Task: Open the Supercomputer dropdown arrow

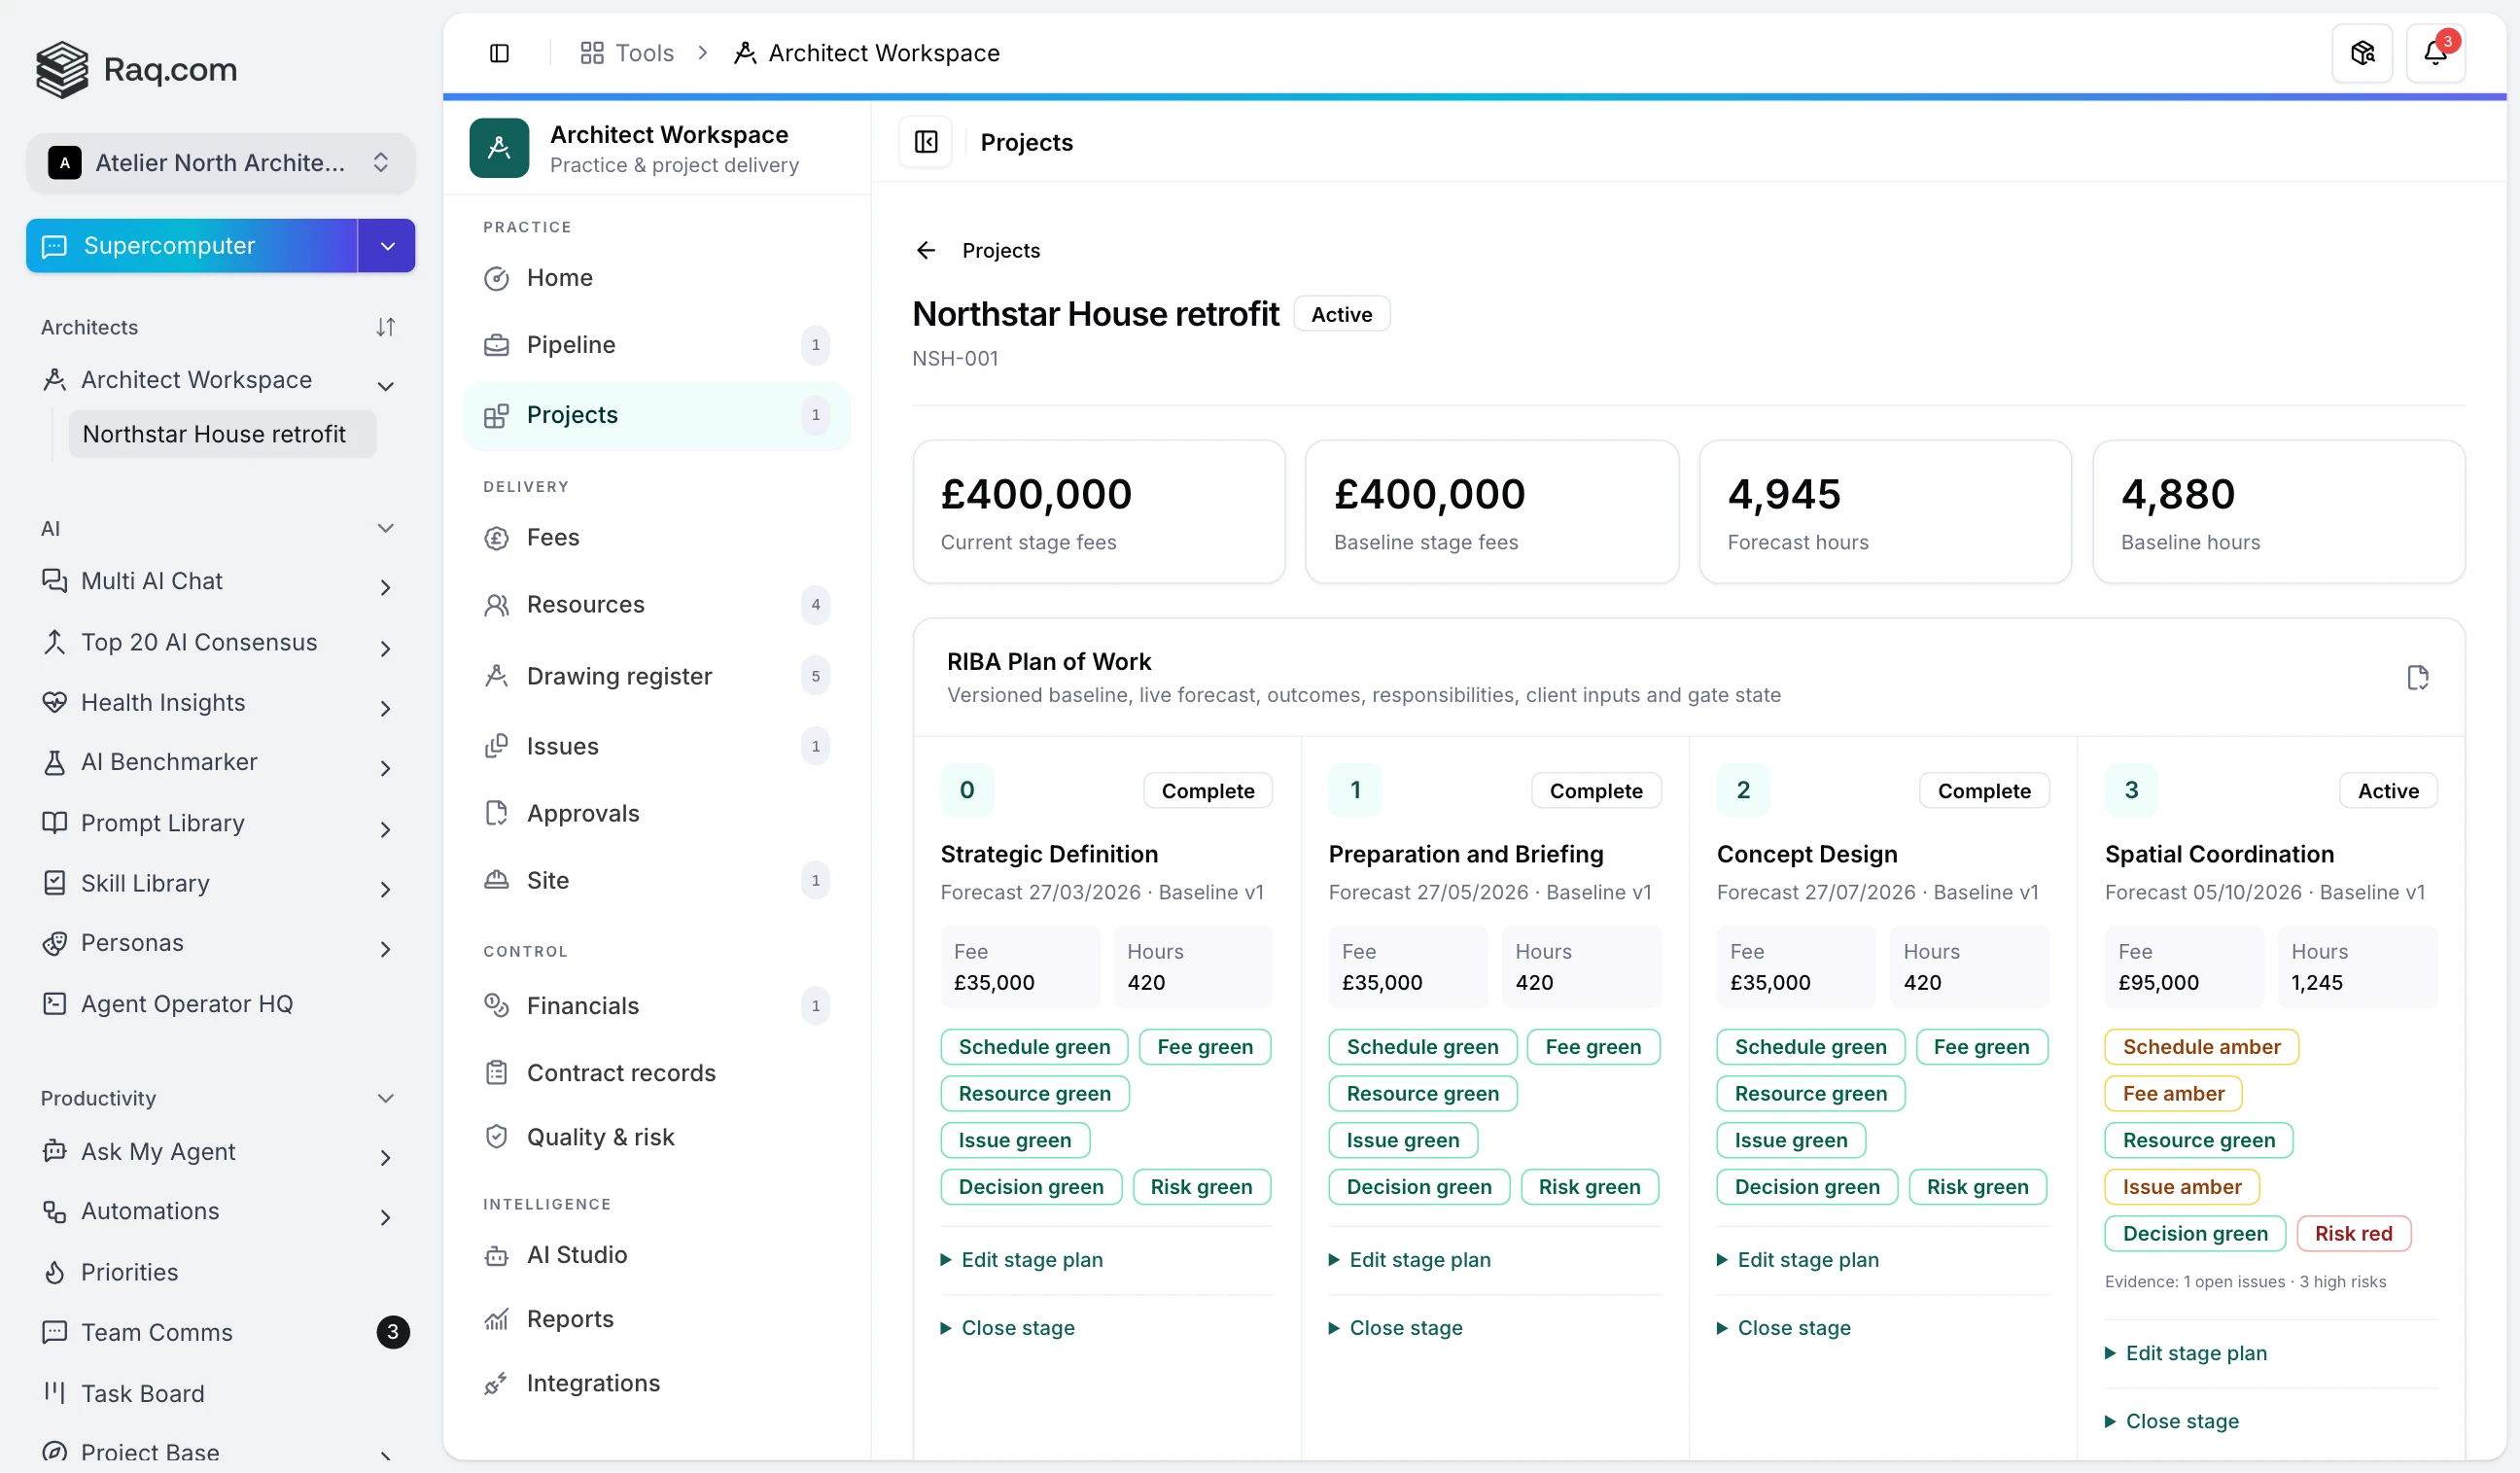Action: [x=387, y=246]
